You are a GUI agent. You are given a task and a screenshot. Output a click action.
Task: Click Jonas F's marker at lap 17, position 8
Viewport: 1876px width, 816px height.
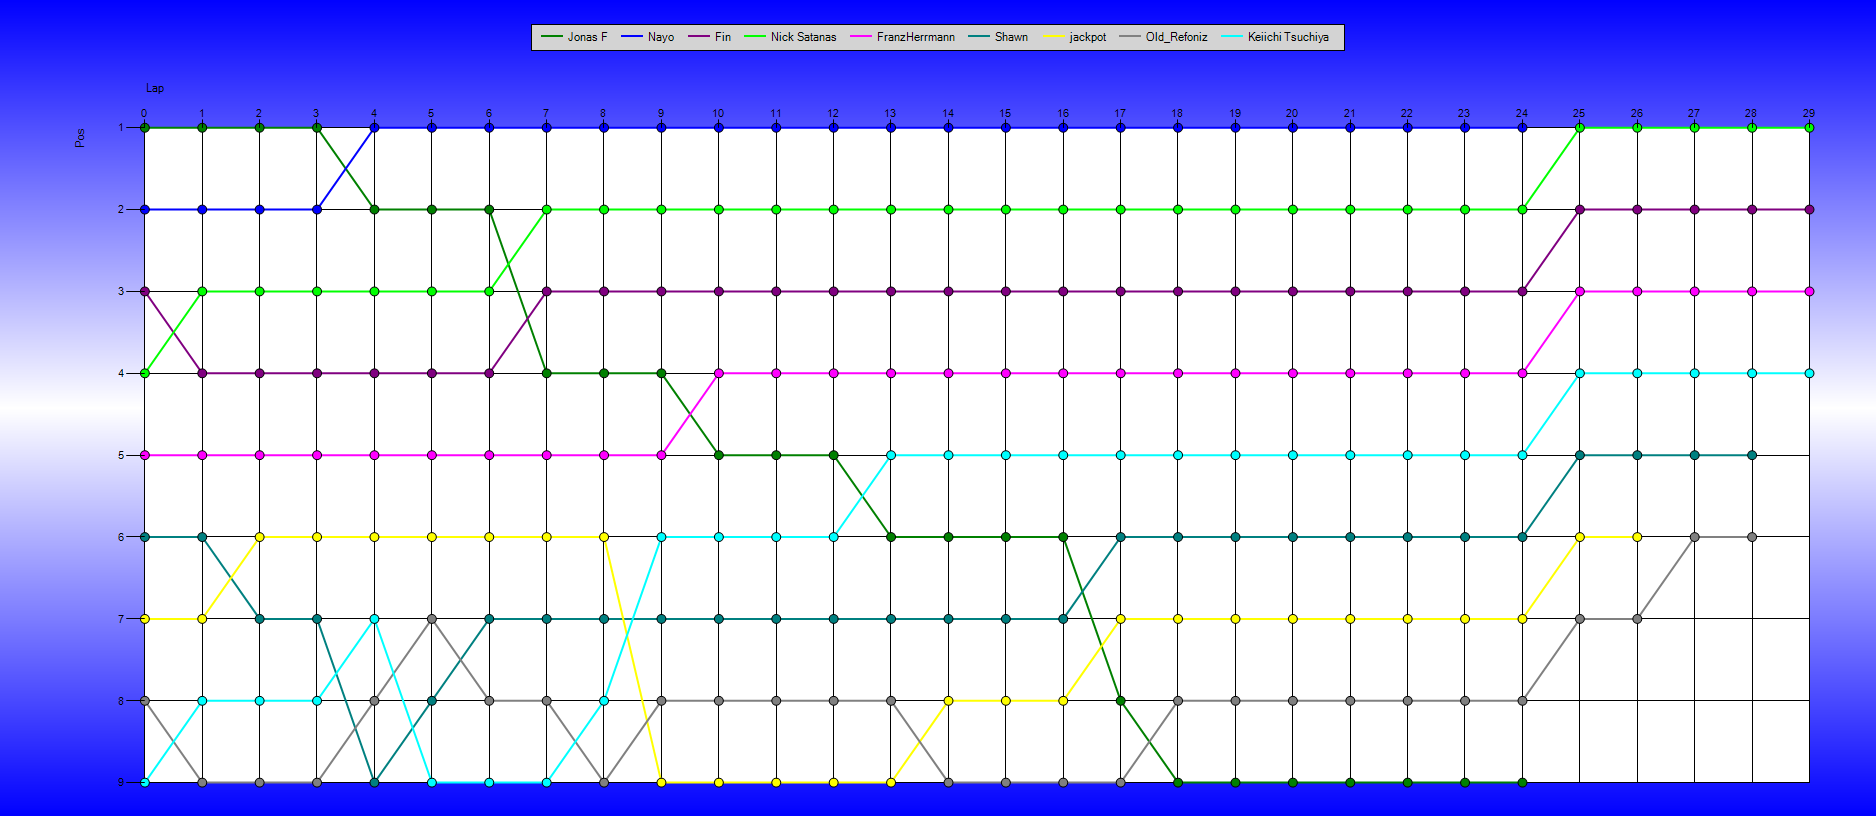[x=1120, y=701]
